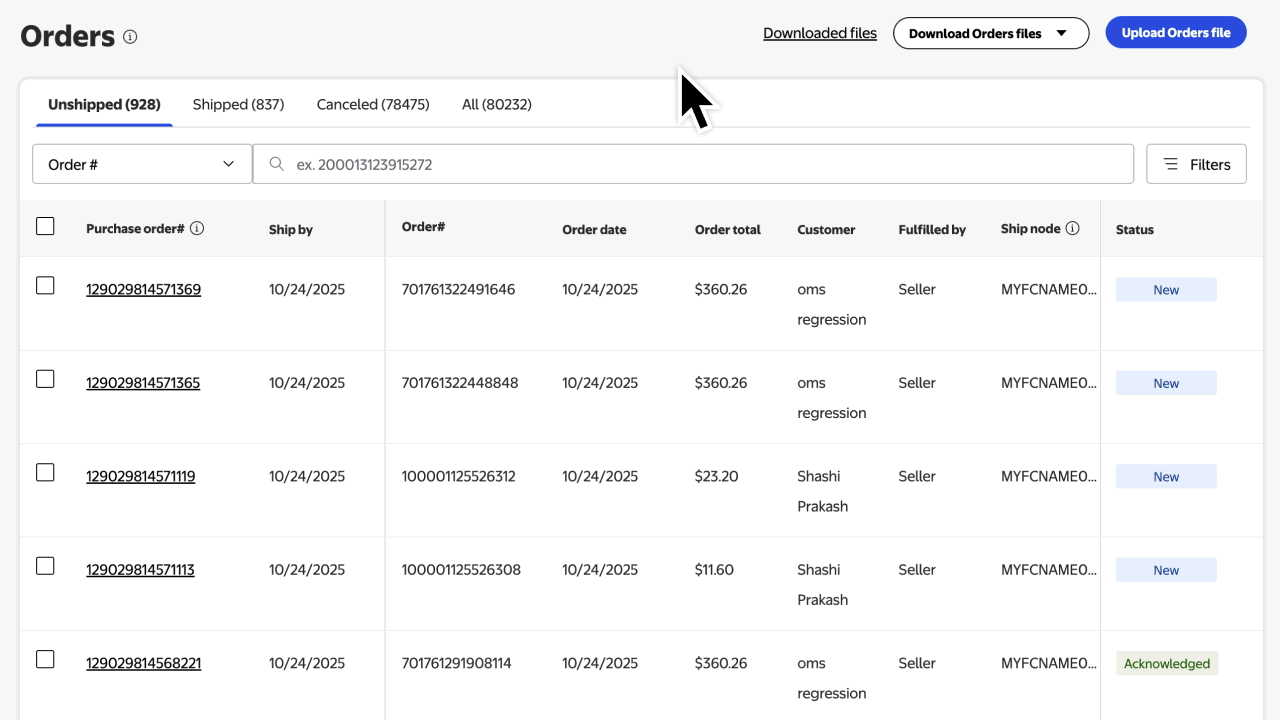Image resolution: width=1280 pixels, height=720 pixels.
Task: View the All orders tab
Action: [x=496, y=104]
